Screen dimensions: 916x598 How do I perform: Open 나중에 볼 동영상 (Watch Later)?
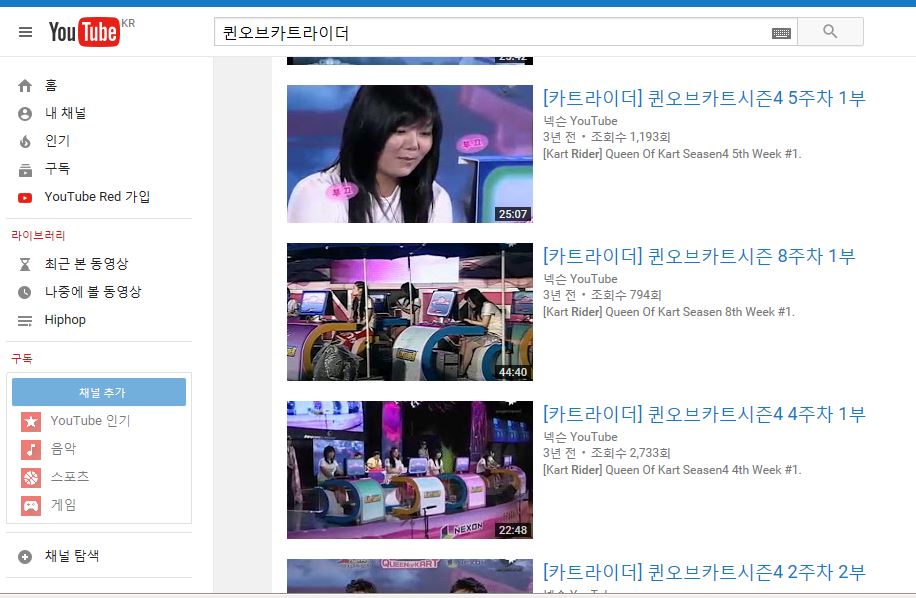pyautogui.click(x=92, y=292)
